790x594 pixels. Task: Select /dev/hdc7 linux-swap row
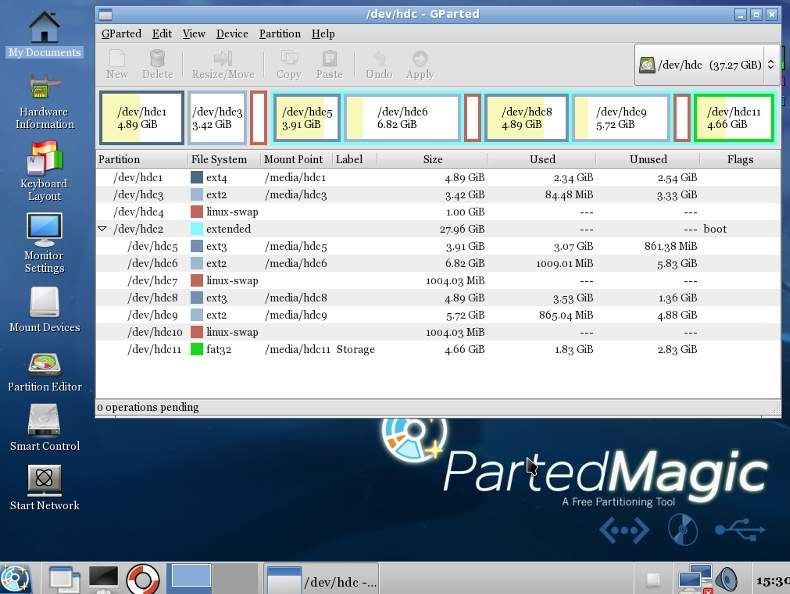(x=438, y=281)
